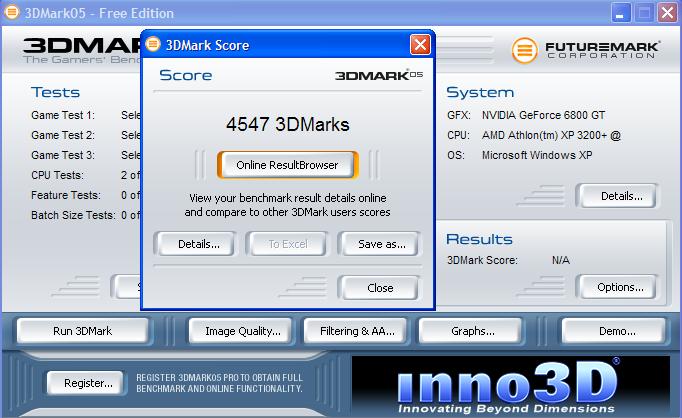
Task: Click Save as... in score dialog
Action: tap(381, 244)
